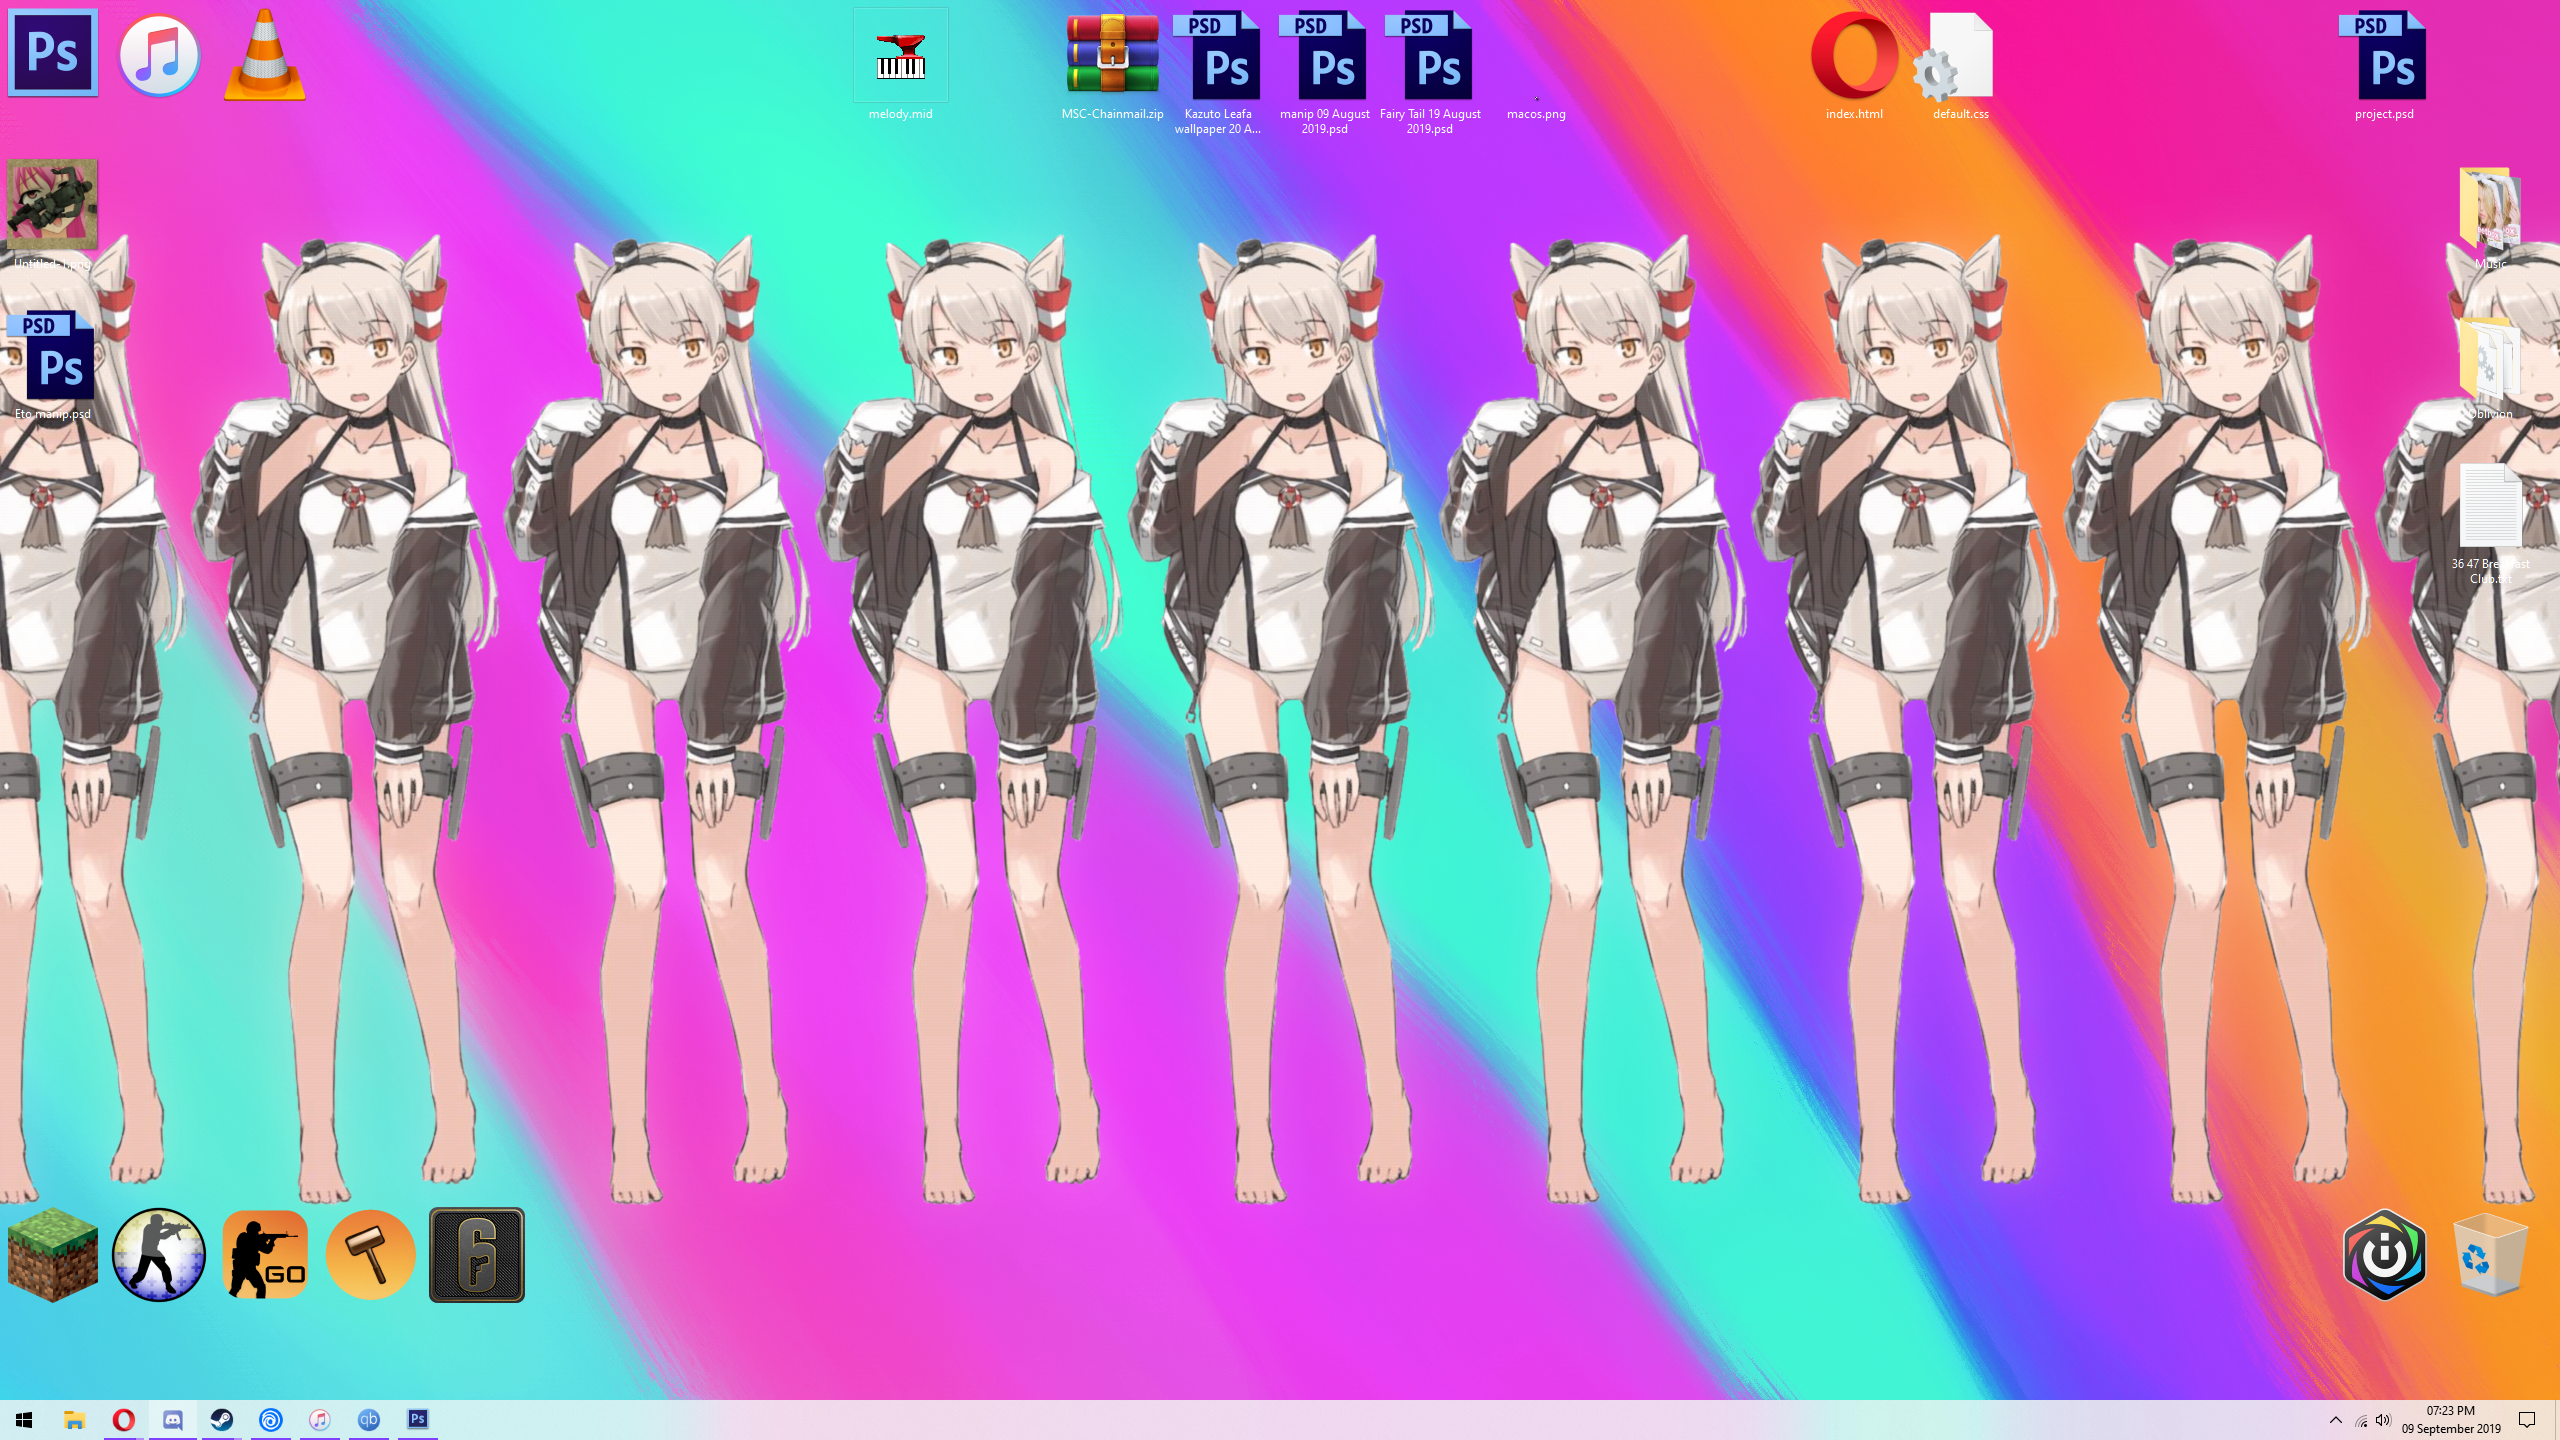
Task: Click the CS:GO desktop shortcut
Action: pyautogui.click(x=265, y=1254)
